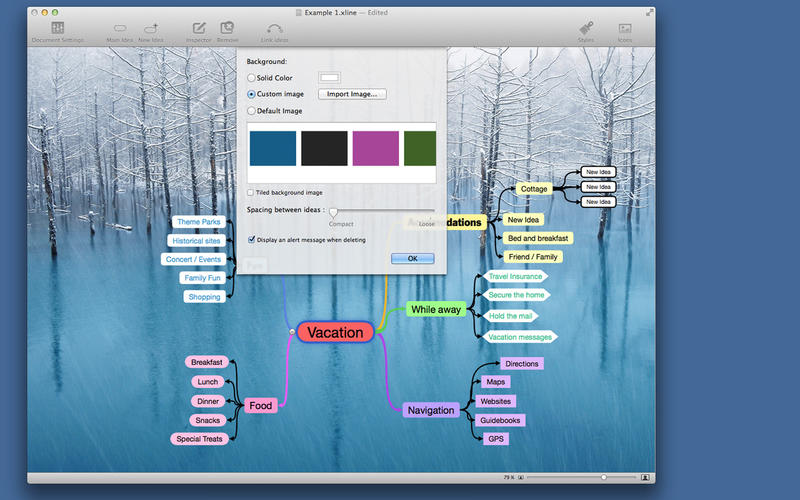Viewport: 800px width, 500px height.
Task: Select the central Vacation node
Action: tap(335, 332)
